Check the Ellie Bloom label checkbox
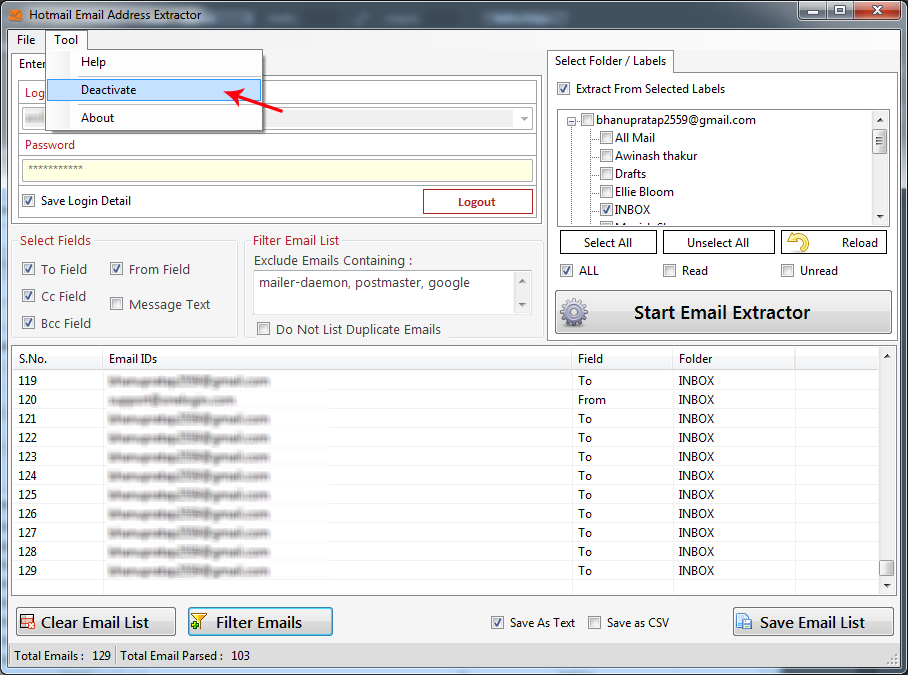Screen dimensions: 908x675 pos(606,192)
